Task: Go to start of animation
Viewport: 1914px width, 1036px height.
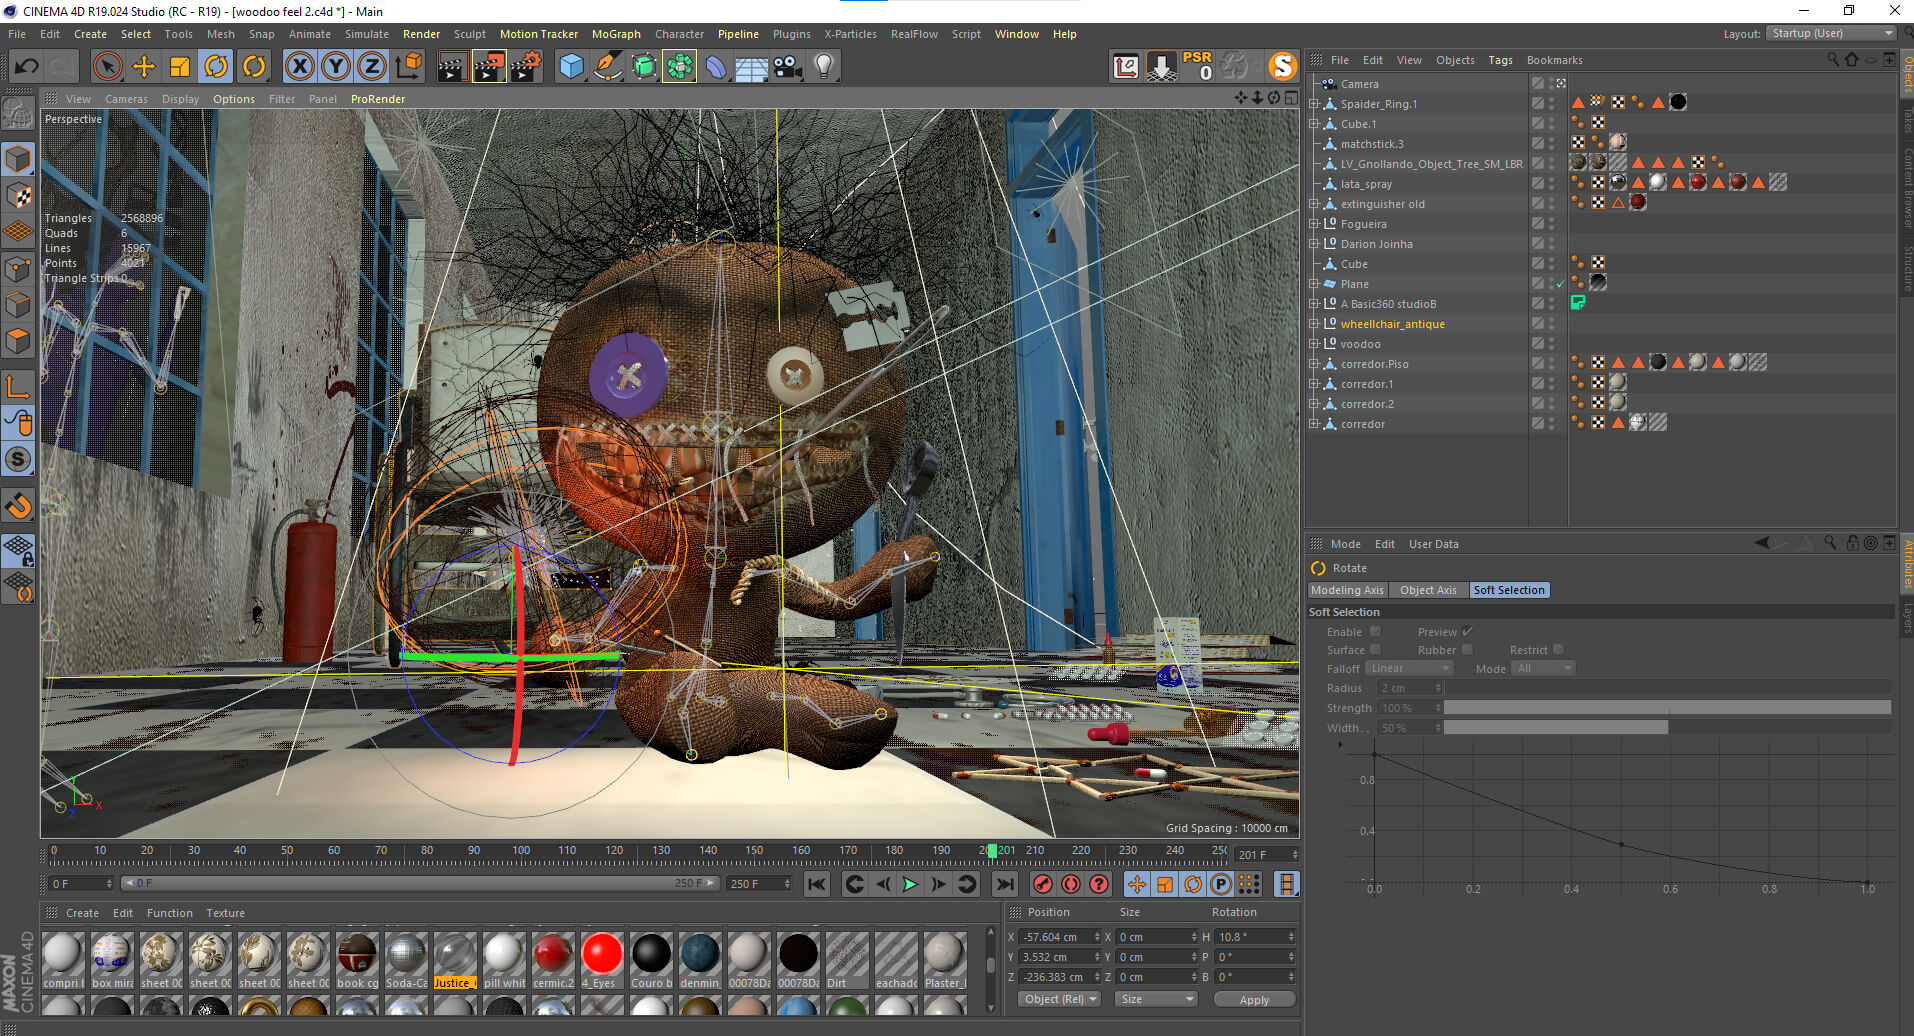Action: [x=817, y=884]
